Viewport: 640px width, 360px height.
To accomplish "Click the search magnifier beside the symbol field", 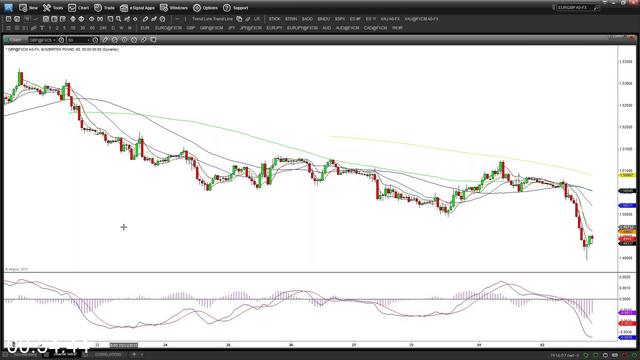I will pos(596,7).
